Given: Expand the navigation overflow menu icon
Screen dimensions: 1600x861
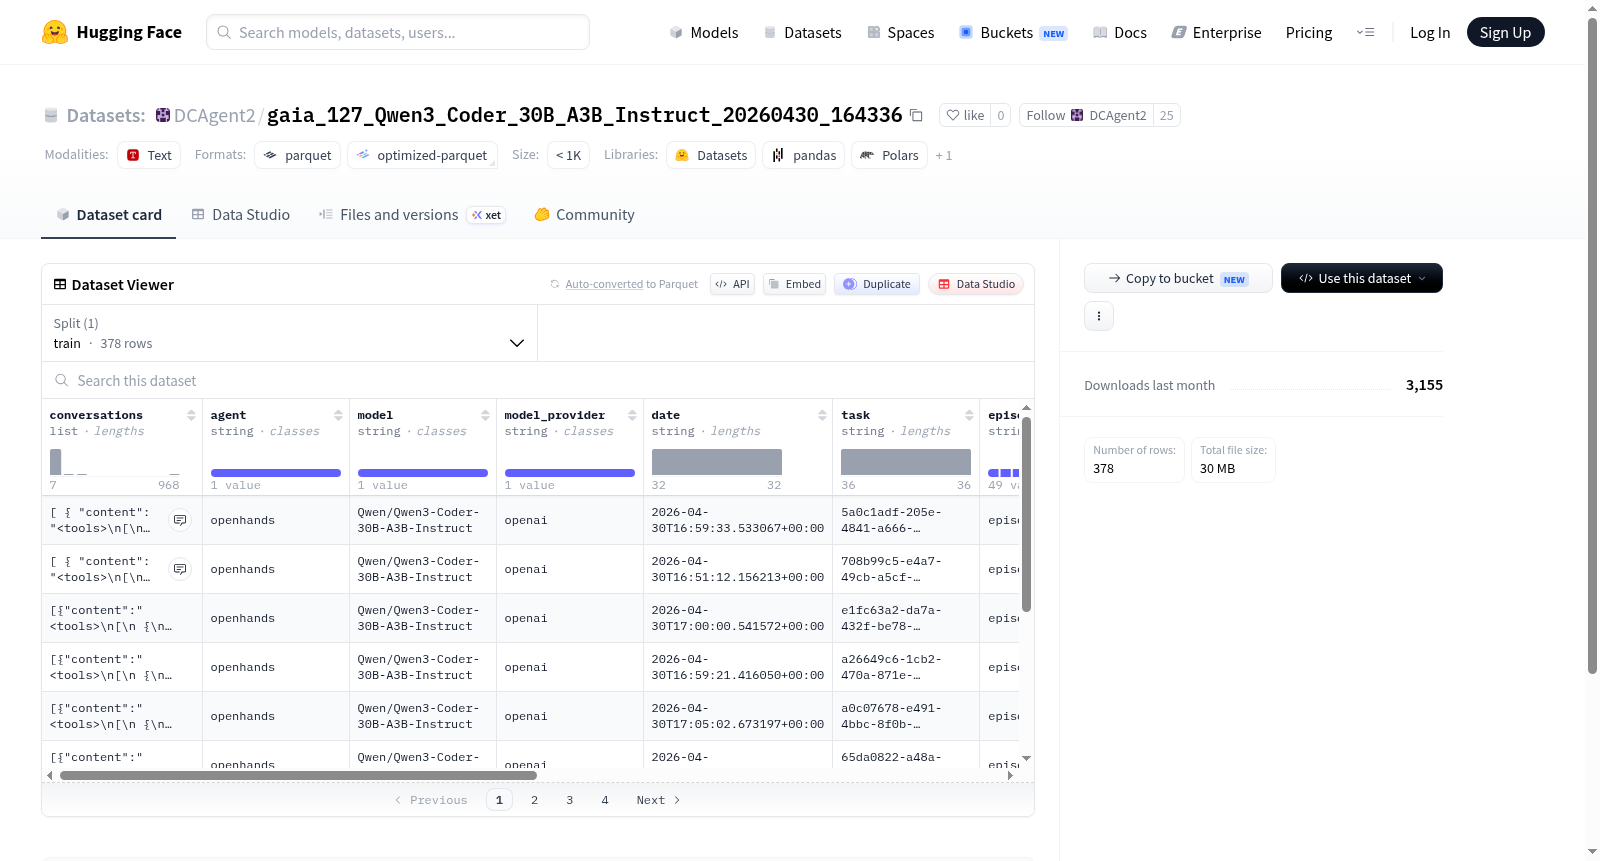Looking at the screenshot, I should click(x=1365, y=32).
